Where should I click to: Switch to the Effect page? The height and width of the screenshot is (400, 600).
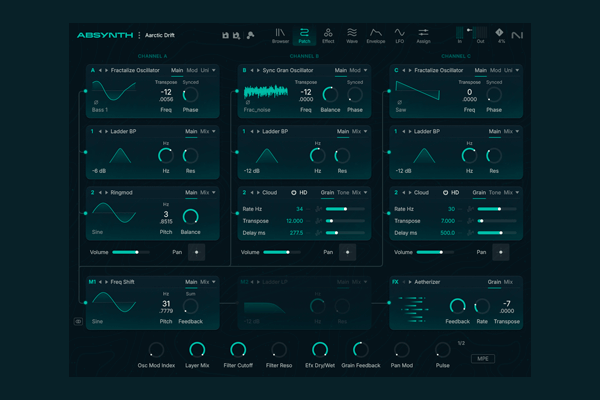coord(328,36)
